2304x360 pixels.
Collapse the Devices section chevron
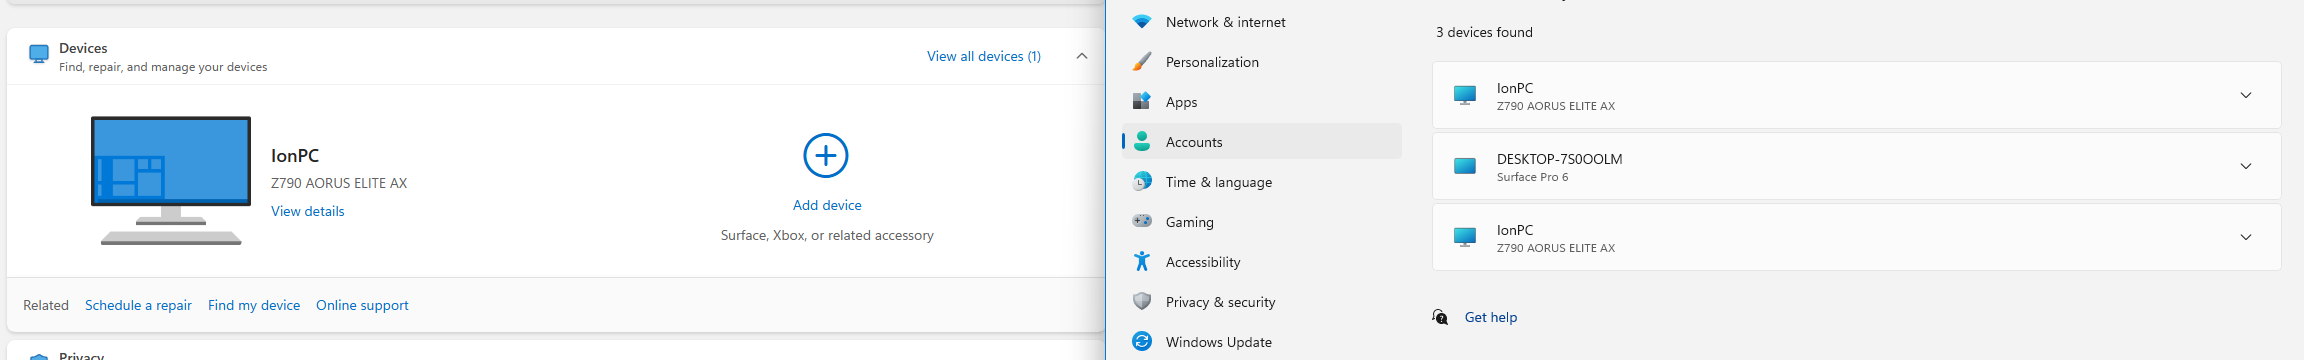pyautogui.click(x=1082, y=56)
